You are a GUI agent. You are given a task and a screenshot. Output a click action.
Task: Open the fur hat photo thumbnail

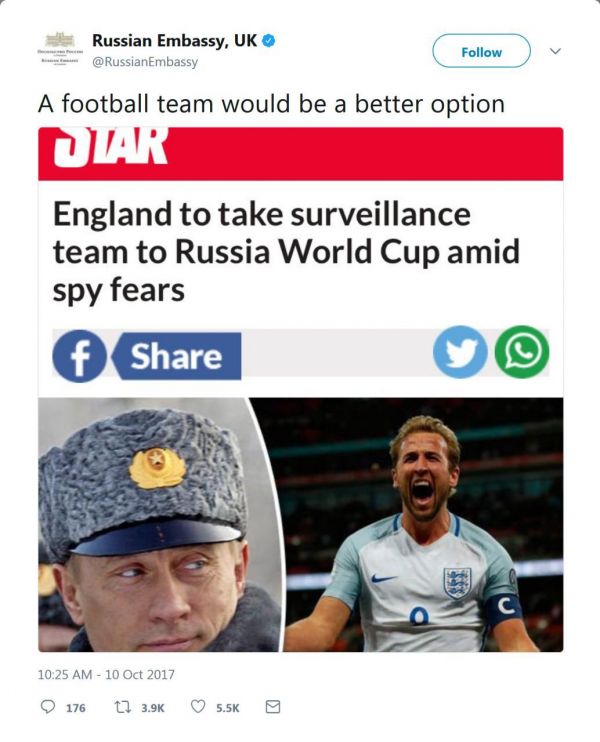pyautogui.click(x=161, y=524)
